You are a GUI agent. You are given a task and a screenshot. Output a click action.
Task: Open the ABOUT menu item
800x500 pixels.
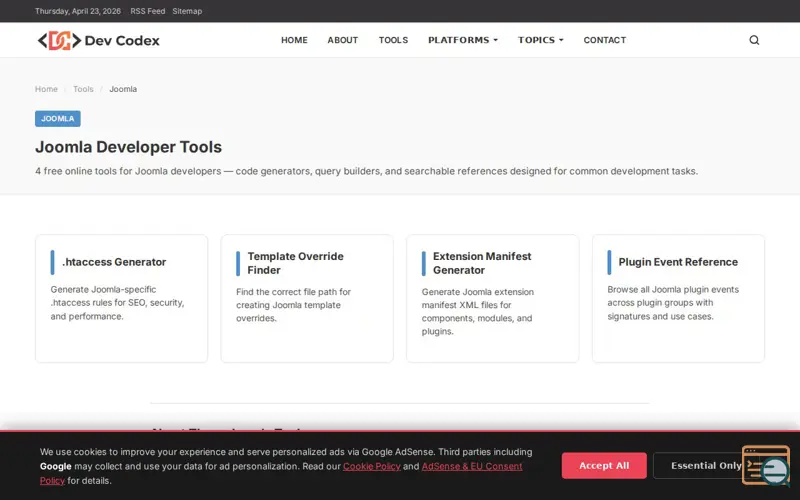(343, 40)
